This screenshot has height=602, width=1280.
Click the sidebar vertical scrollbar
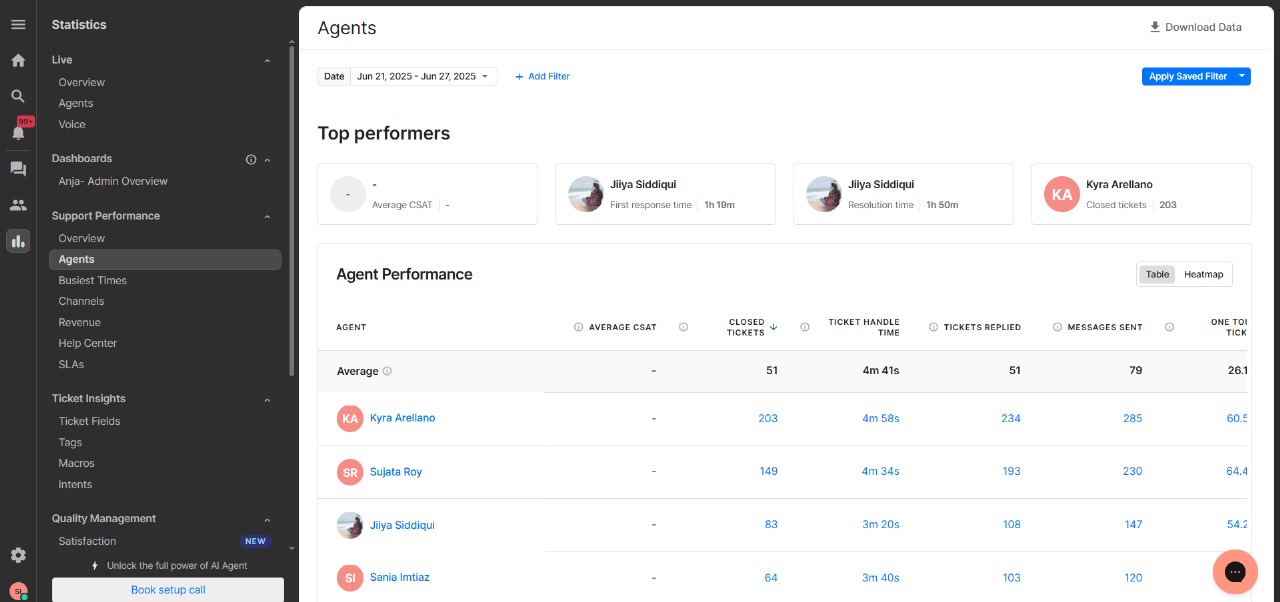[x=292, y=210]
